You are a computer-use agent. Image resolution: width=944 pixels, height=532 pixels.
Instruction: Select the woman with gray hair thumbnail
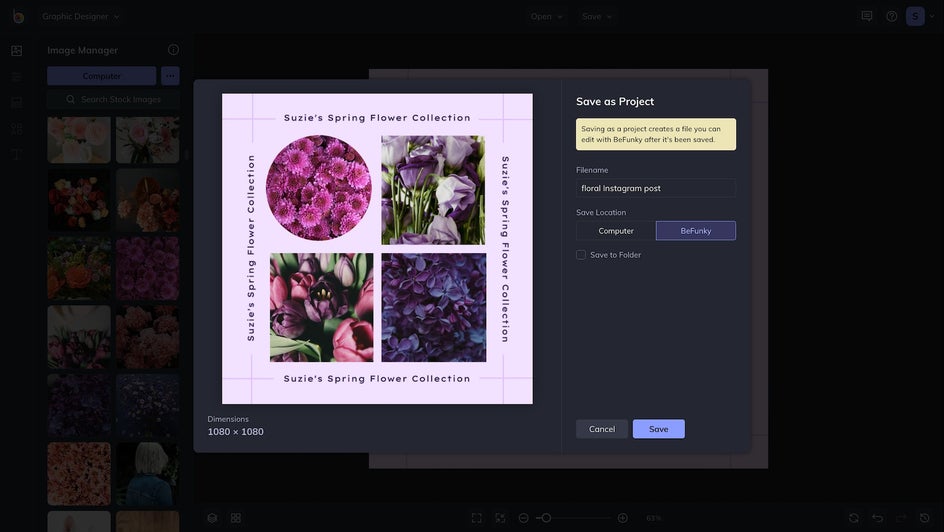[148, 474]
